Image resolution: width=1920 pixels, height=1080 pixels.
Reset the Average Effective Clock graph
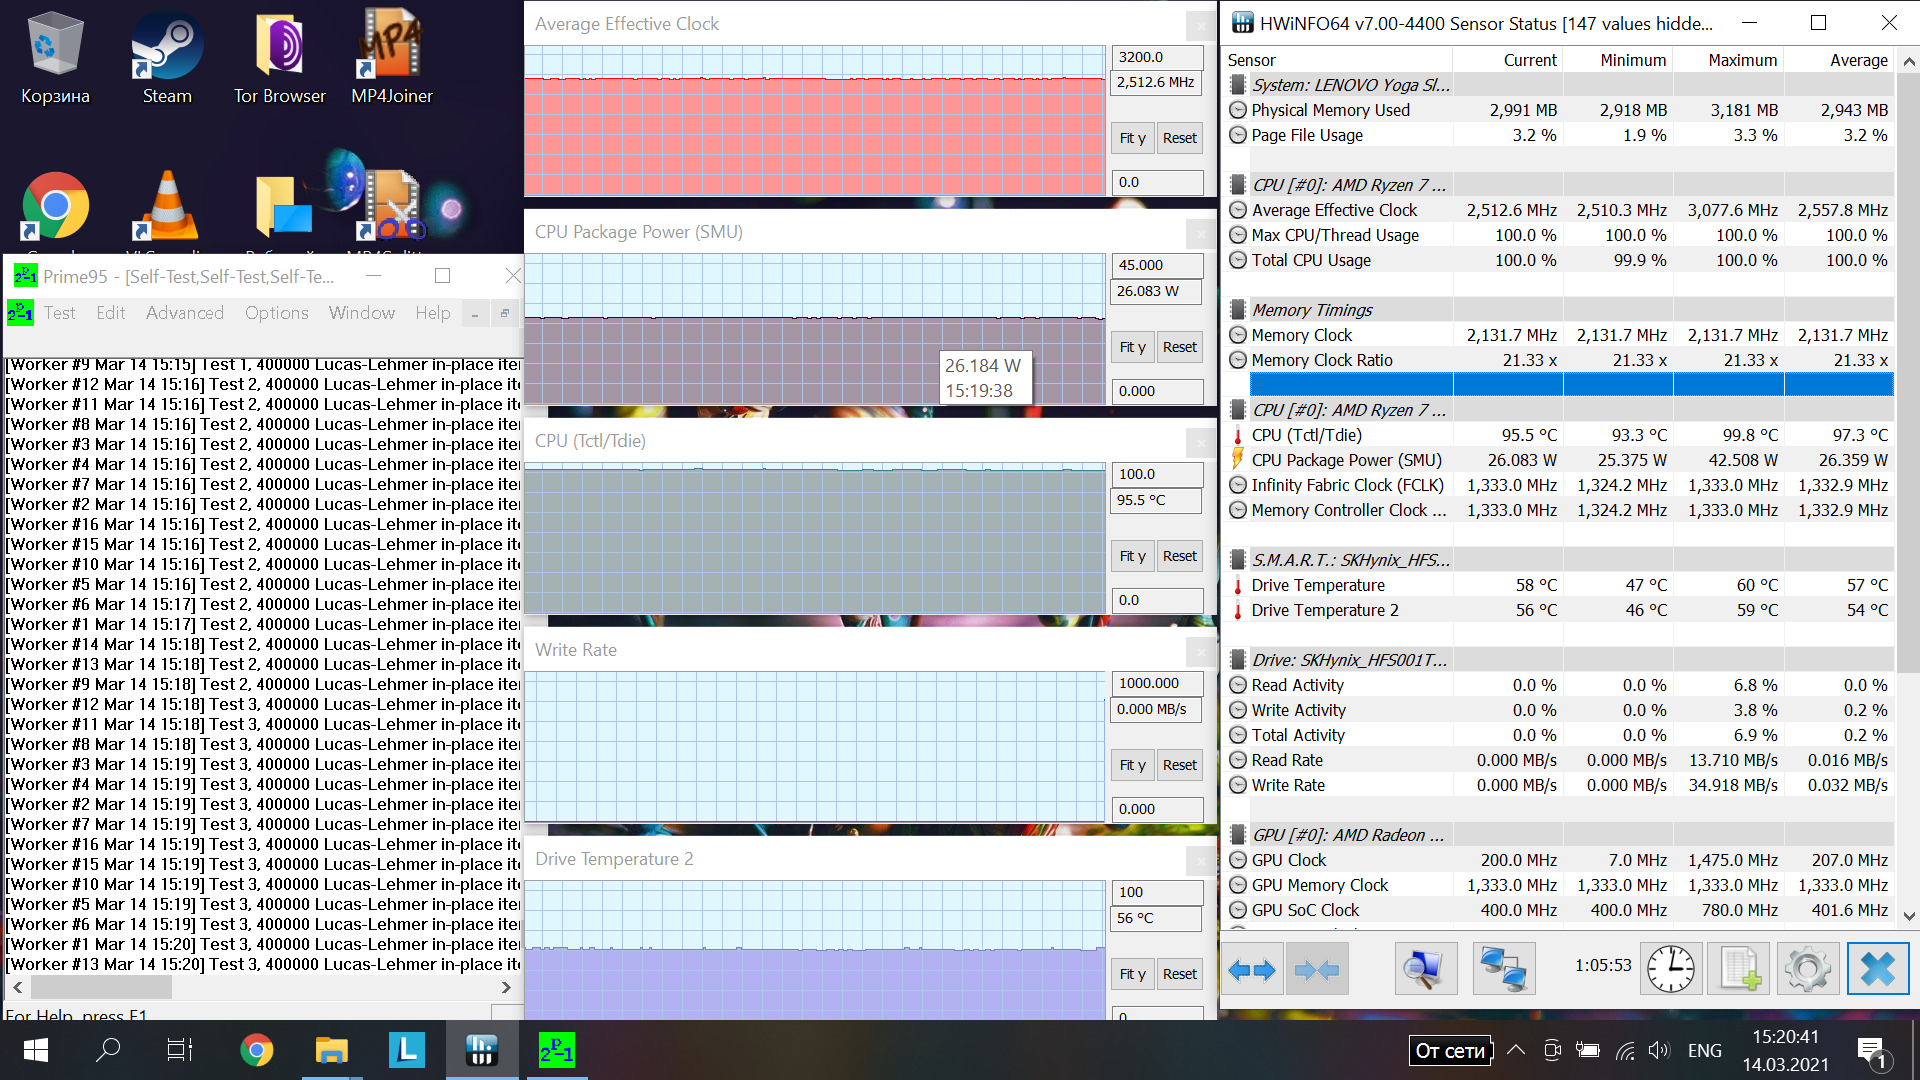[1180, 138]
